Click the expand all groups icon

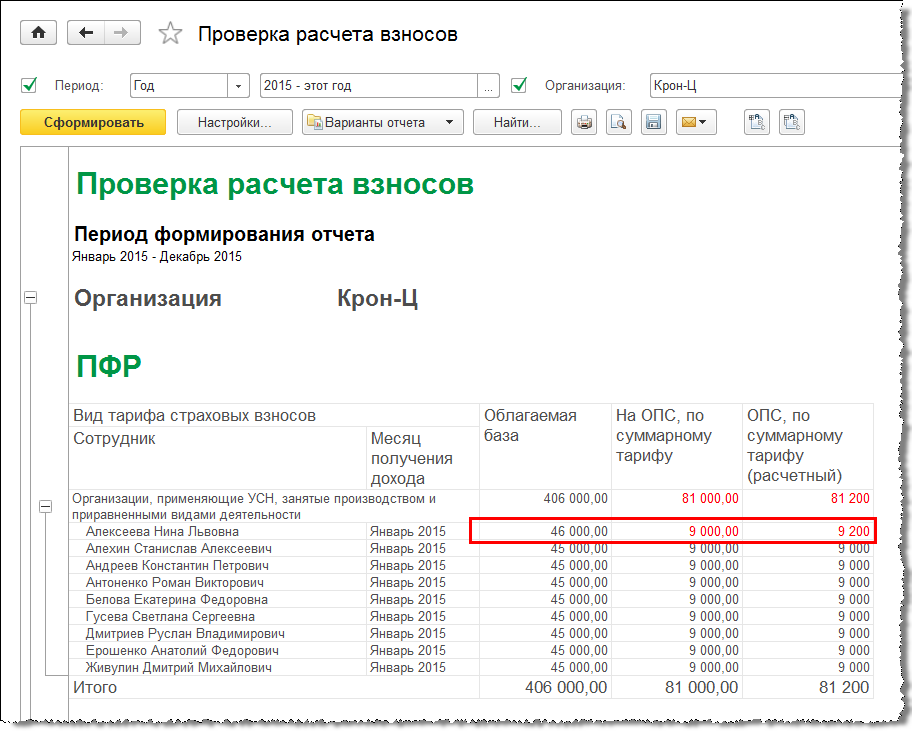(757, 123)
